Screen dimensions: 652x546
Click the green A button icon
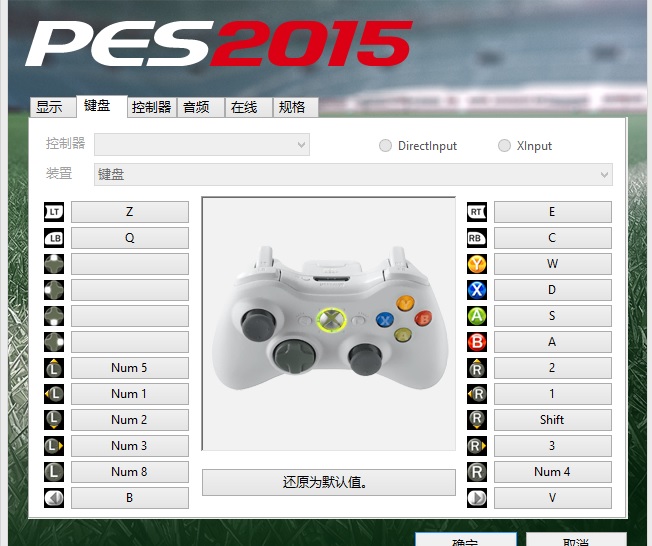pyautogui.click(x=477, y=316)
